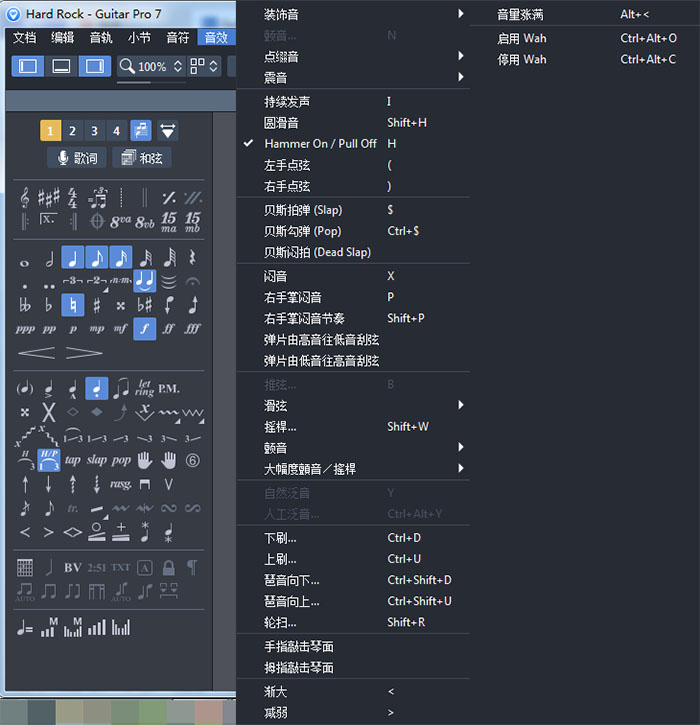Open the 文档 menu
700x725 pixels.
coord(25,37)
